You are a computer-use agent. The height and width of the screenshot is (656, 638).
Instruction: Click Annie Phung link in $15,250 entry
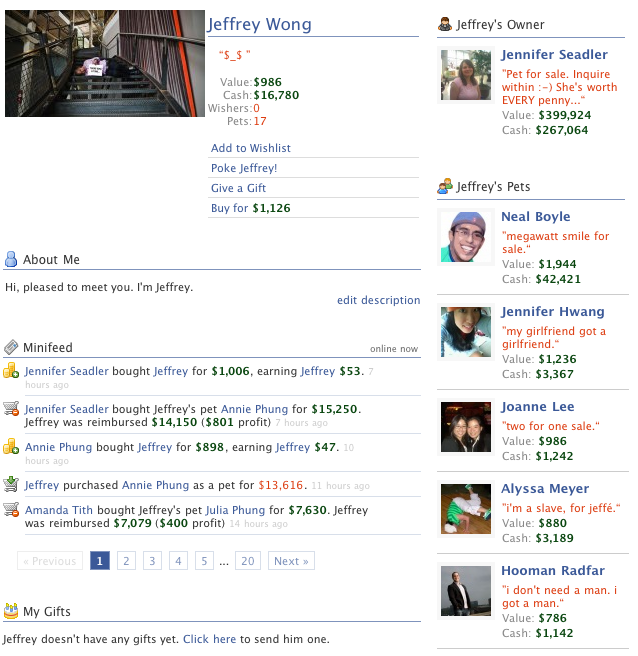point(254,409)
